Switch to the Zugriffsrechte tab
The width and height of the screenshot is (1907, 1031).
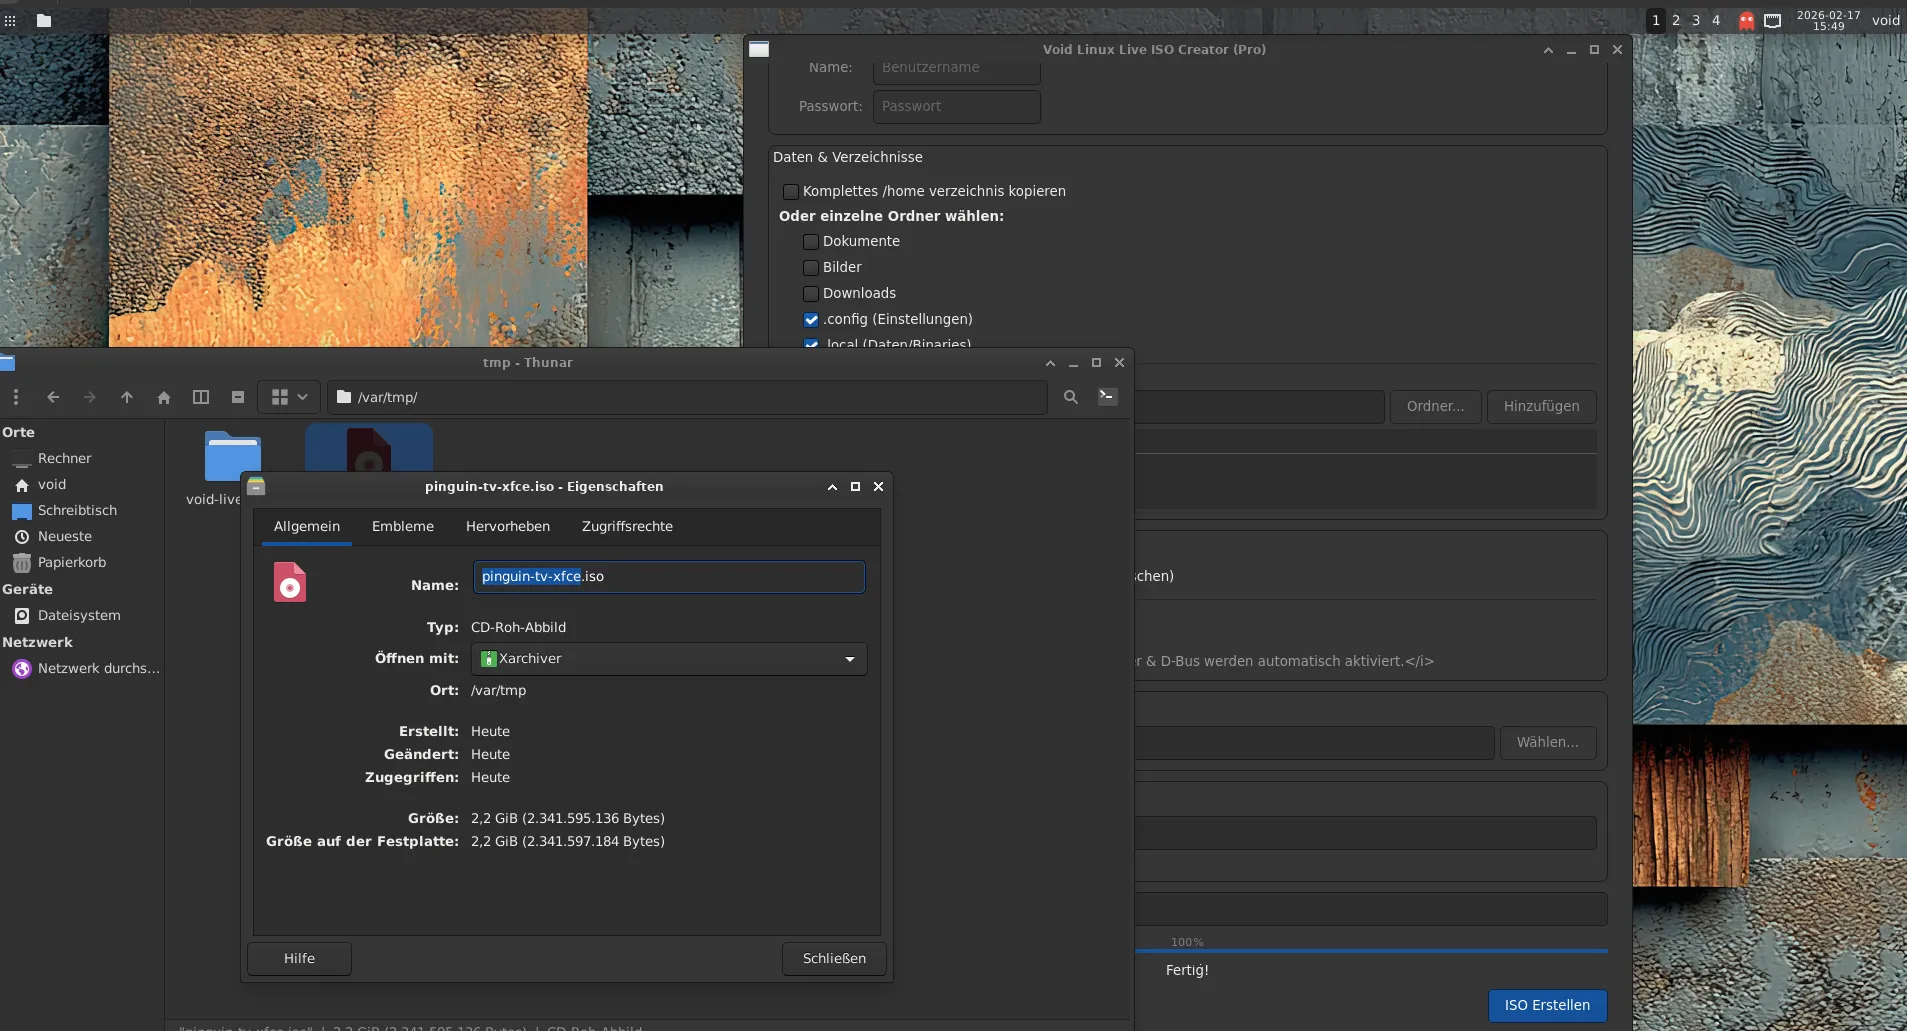tap(627, 527)
